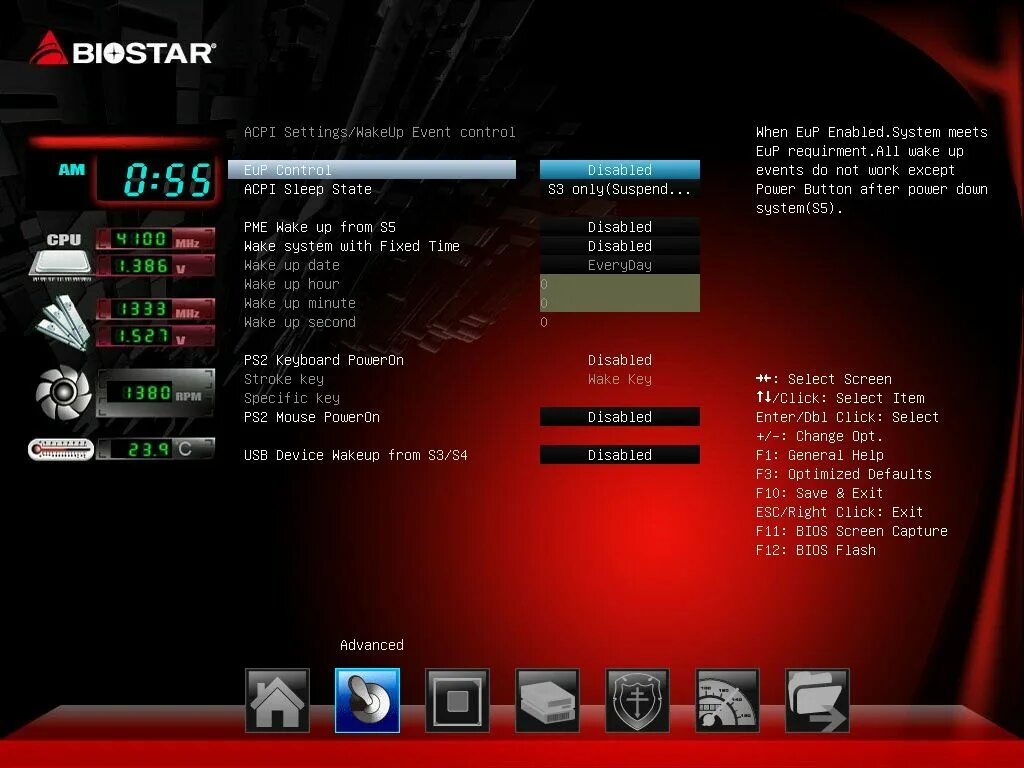Open the Security shield icon
The image size is (1024, 768).
click(637, 701)
